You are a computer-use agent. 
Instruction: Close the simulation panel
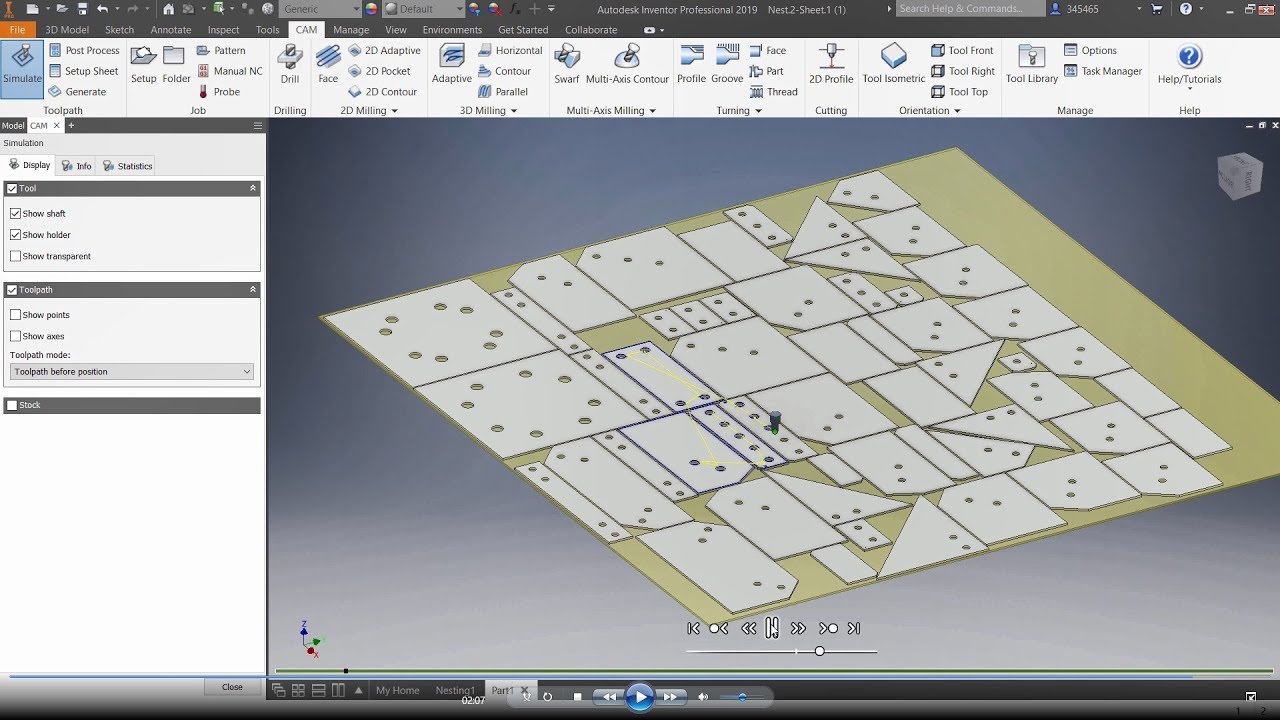pos(232,687)
